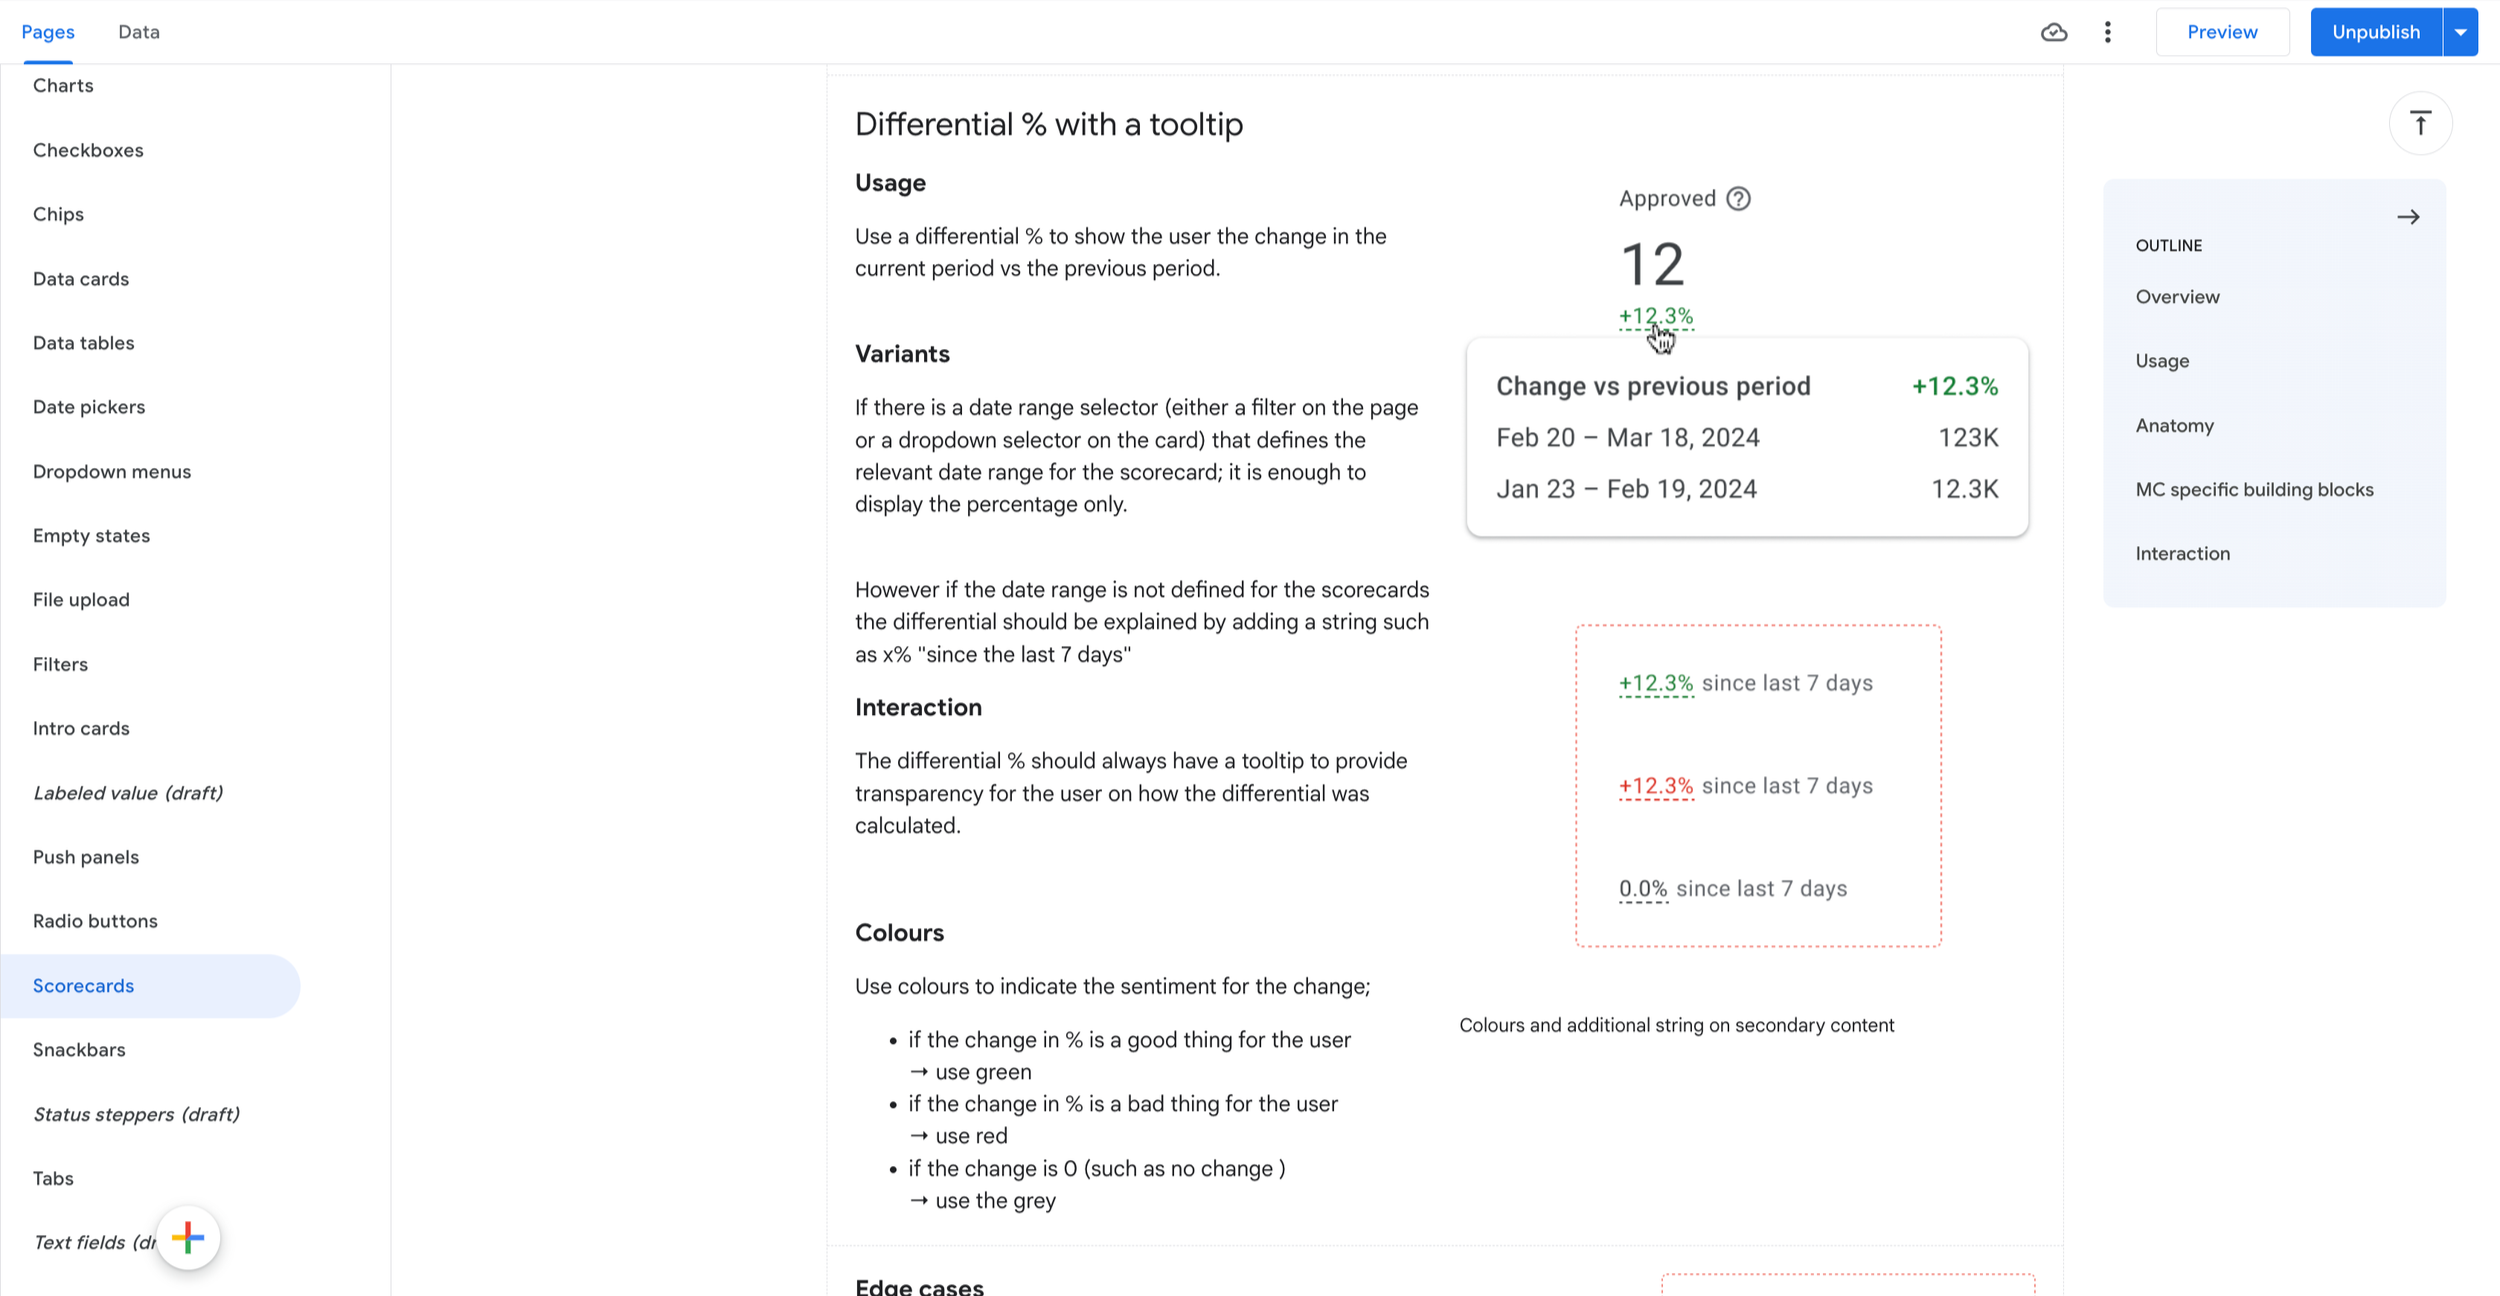Jump to MC specific building blocks section
2500x1296 pixels.
click(2254, 490)
